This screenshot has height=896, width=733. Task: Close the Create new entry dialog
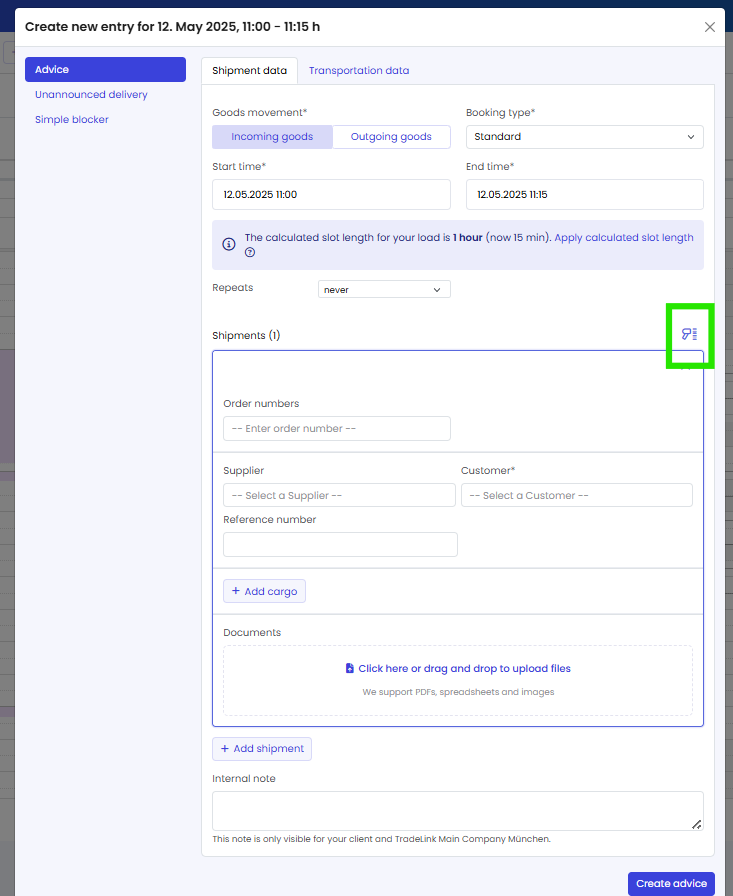tap(710, 27)
